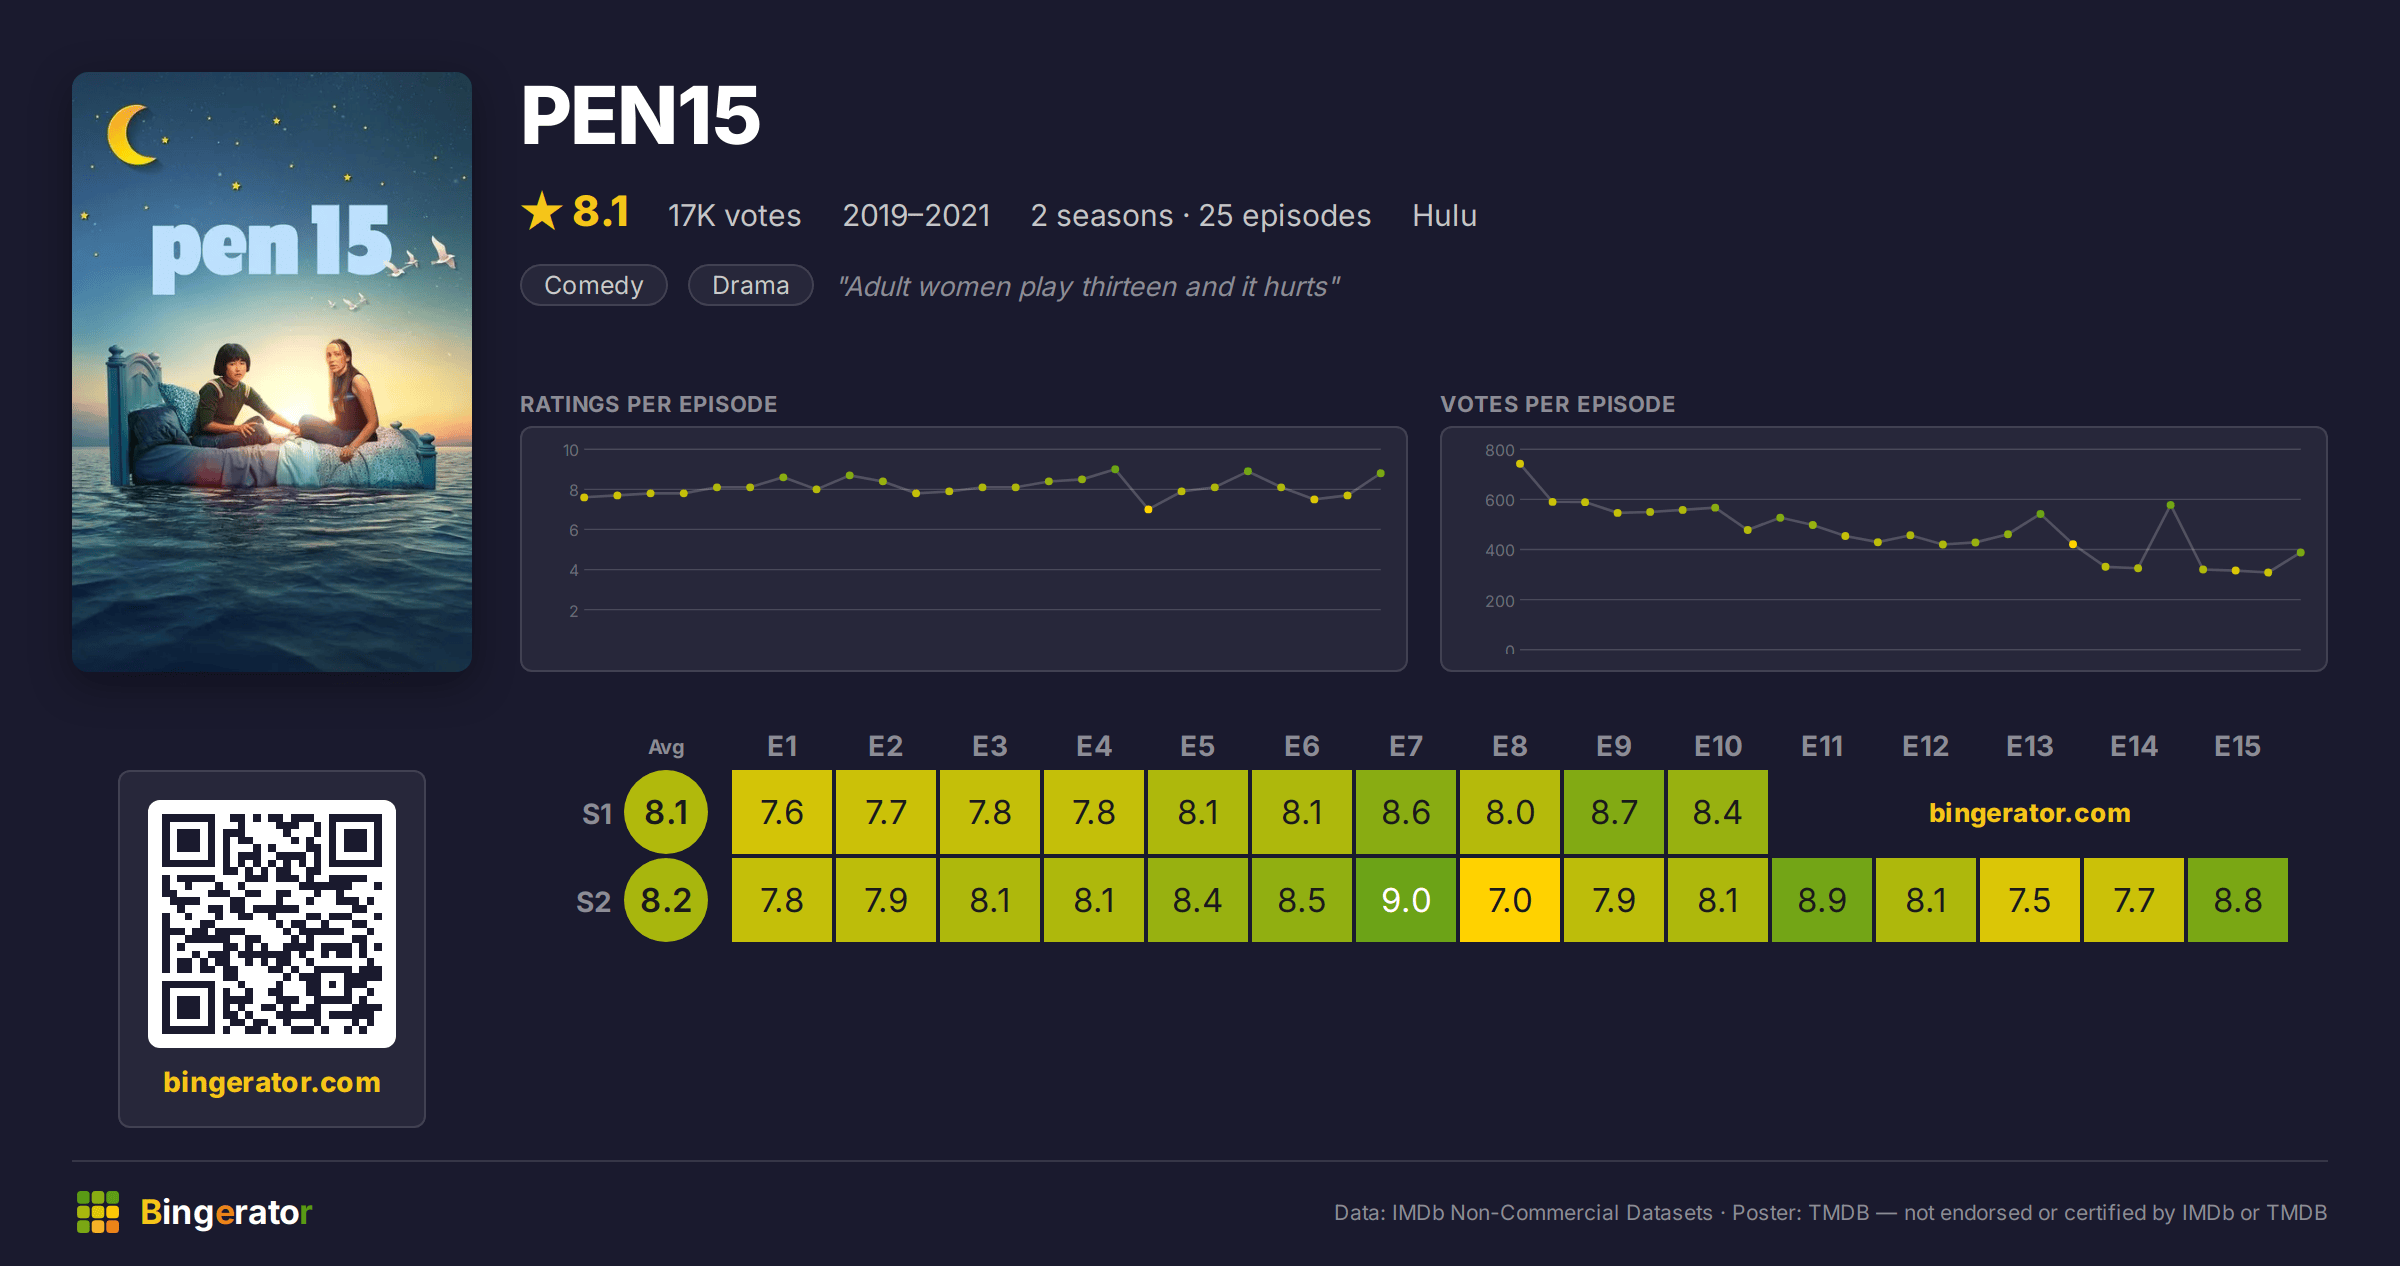Click the crescent moon on the poster
This screenshot has width=2400, height=1266.
pos(132,134)
